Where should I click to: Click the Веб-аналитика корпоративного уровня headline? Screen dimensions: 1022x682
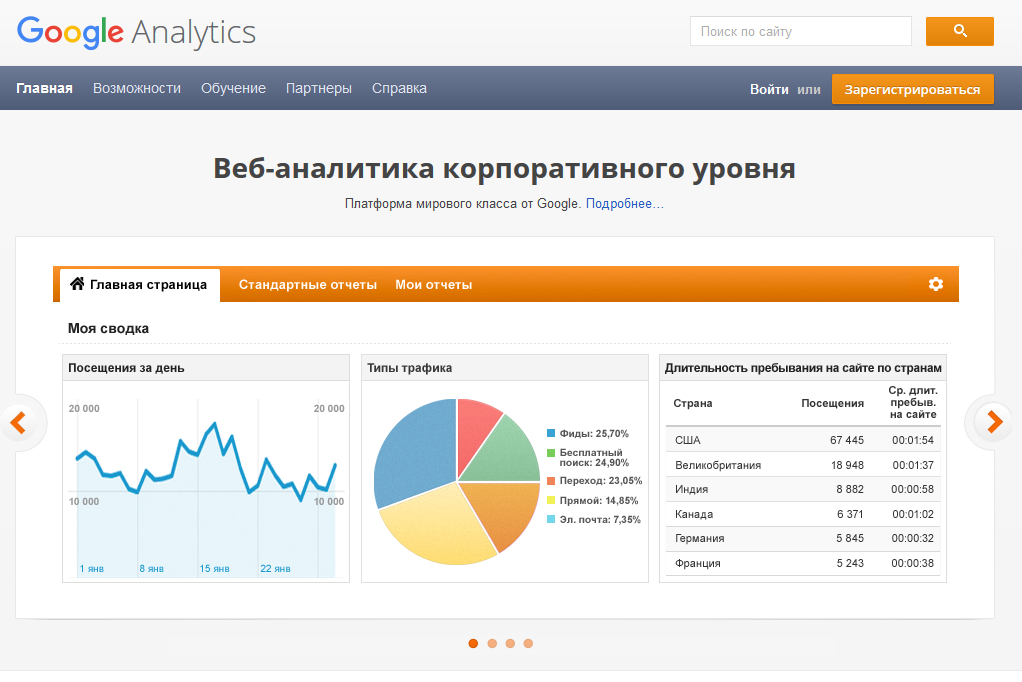point(504,168)
